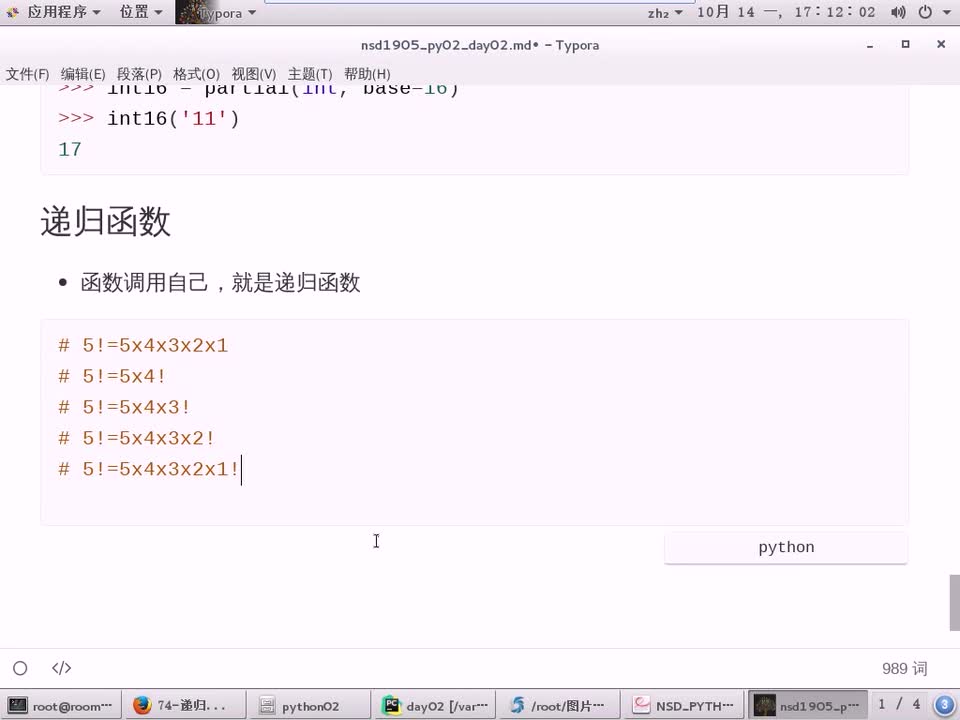Click the line 函数调用自己，就是递归函数
The width and height of the screenshot is (960, 720).
coord(220,283)
